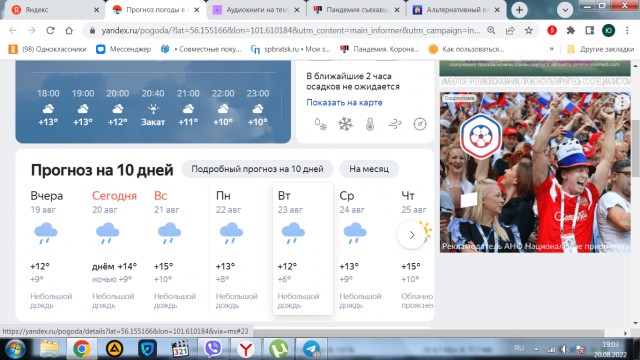Toggle the browser side panel
This screenshot has width=640, height=360.
pos(589,30)
